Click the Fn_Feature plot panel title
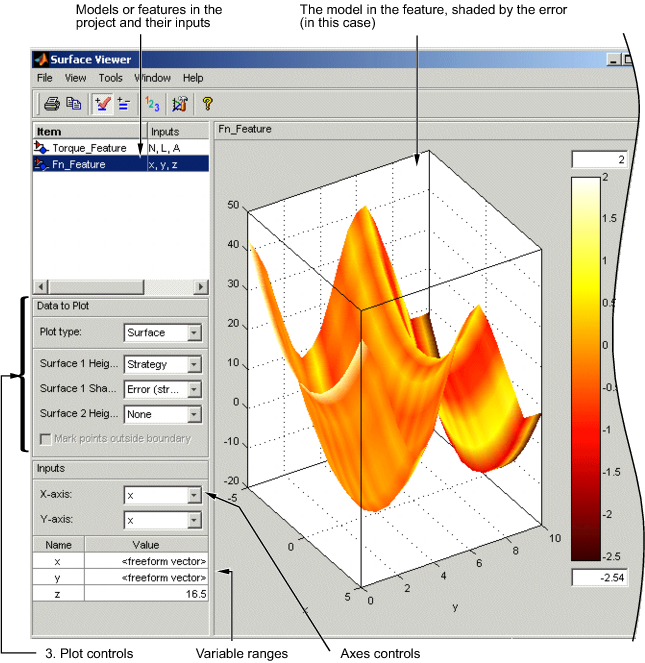This screenshot has width=645, height=663. [x=245, y=129]
